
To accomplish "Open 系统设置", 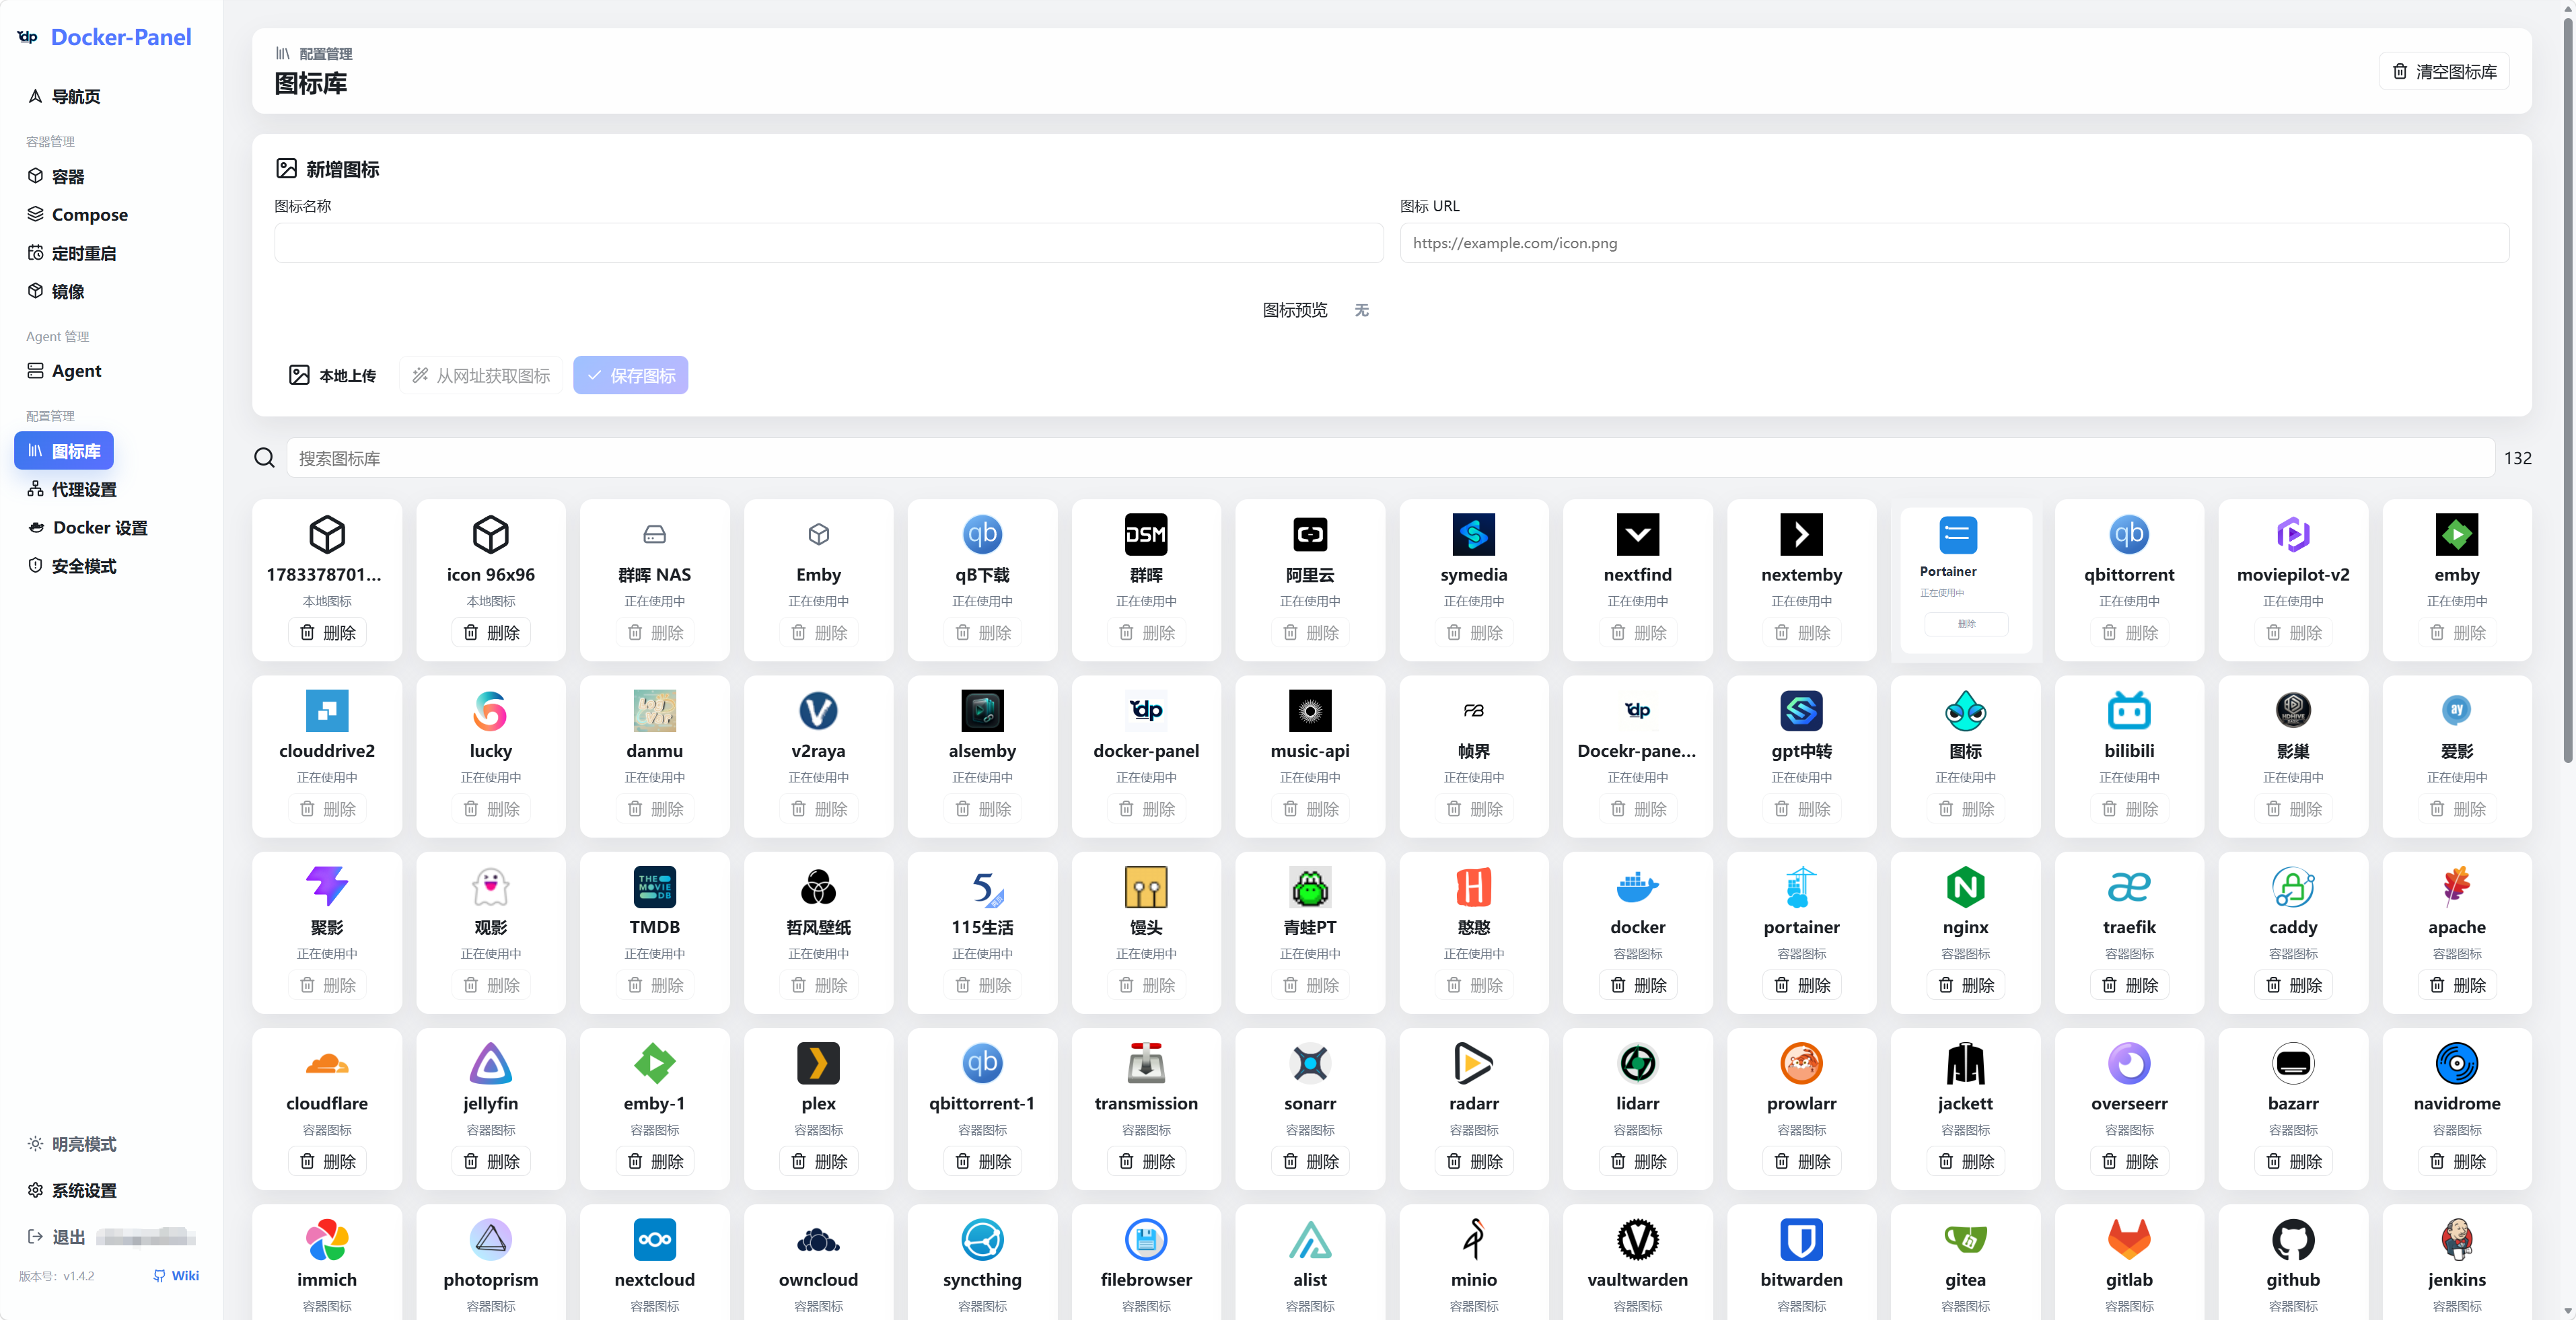I will coord(72,1191).
